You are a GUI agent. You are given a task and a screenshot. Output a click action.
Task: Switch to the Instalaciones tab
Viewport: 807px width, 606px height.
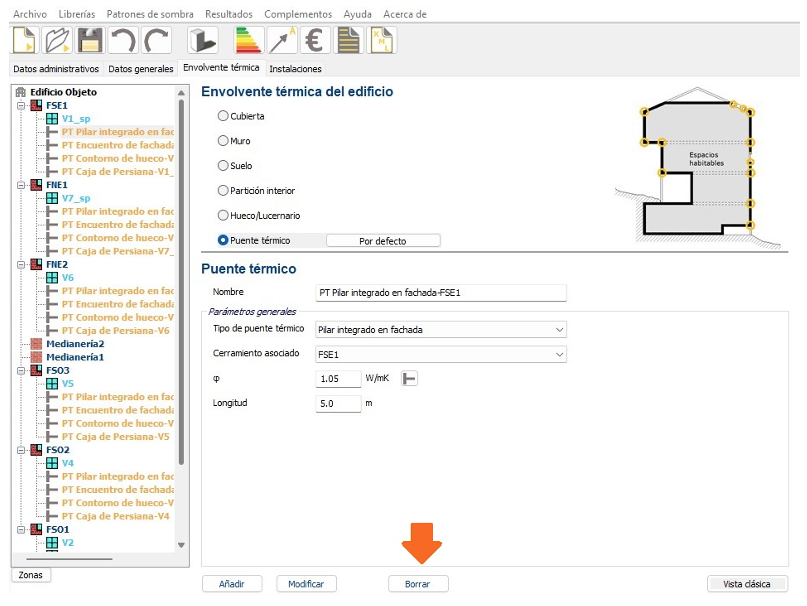click(x=296, y=69)
